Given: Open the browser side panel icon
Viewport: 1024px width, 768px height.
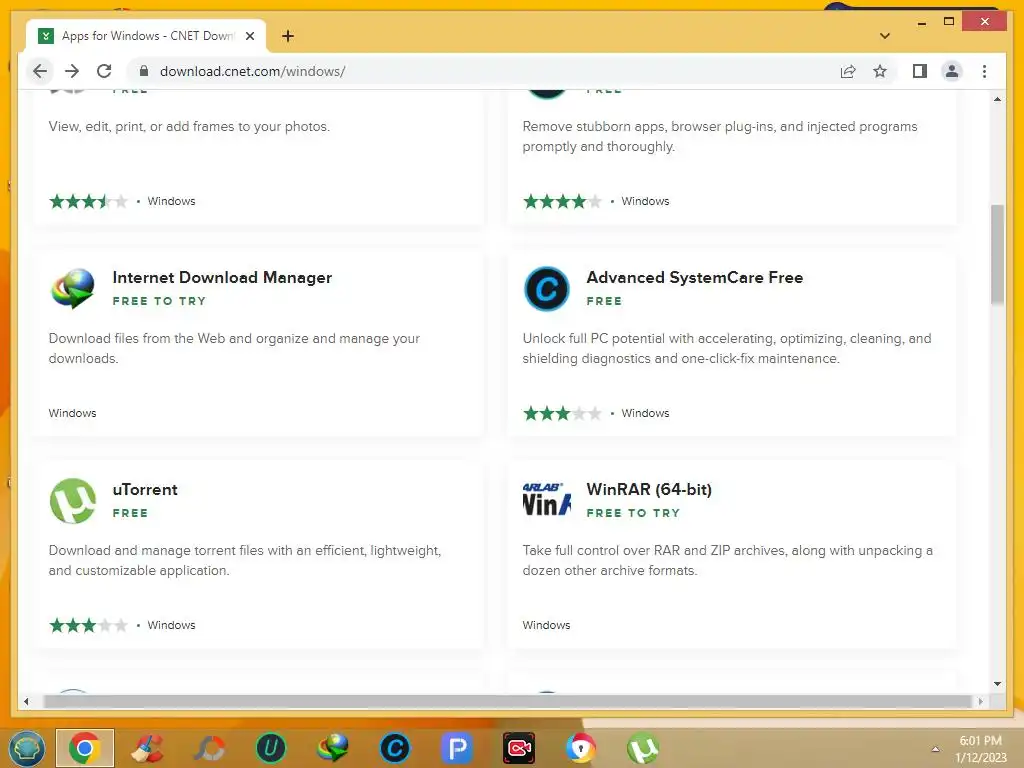Looking at the screenshot, I should pyautogui.click(x=920, y=71).
